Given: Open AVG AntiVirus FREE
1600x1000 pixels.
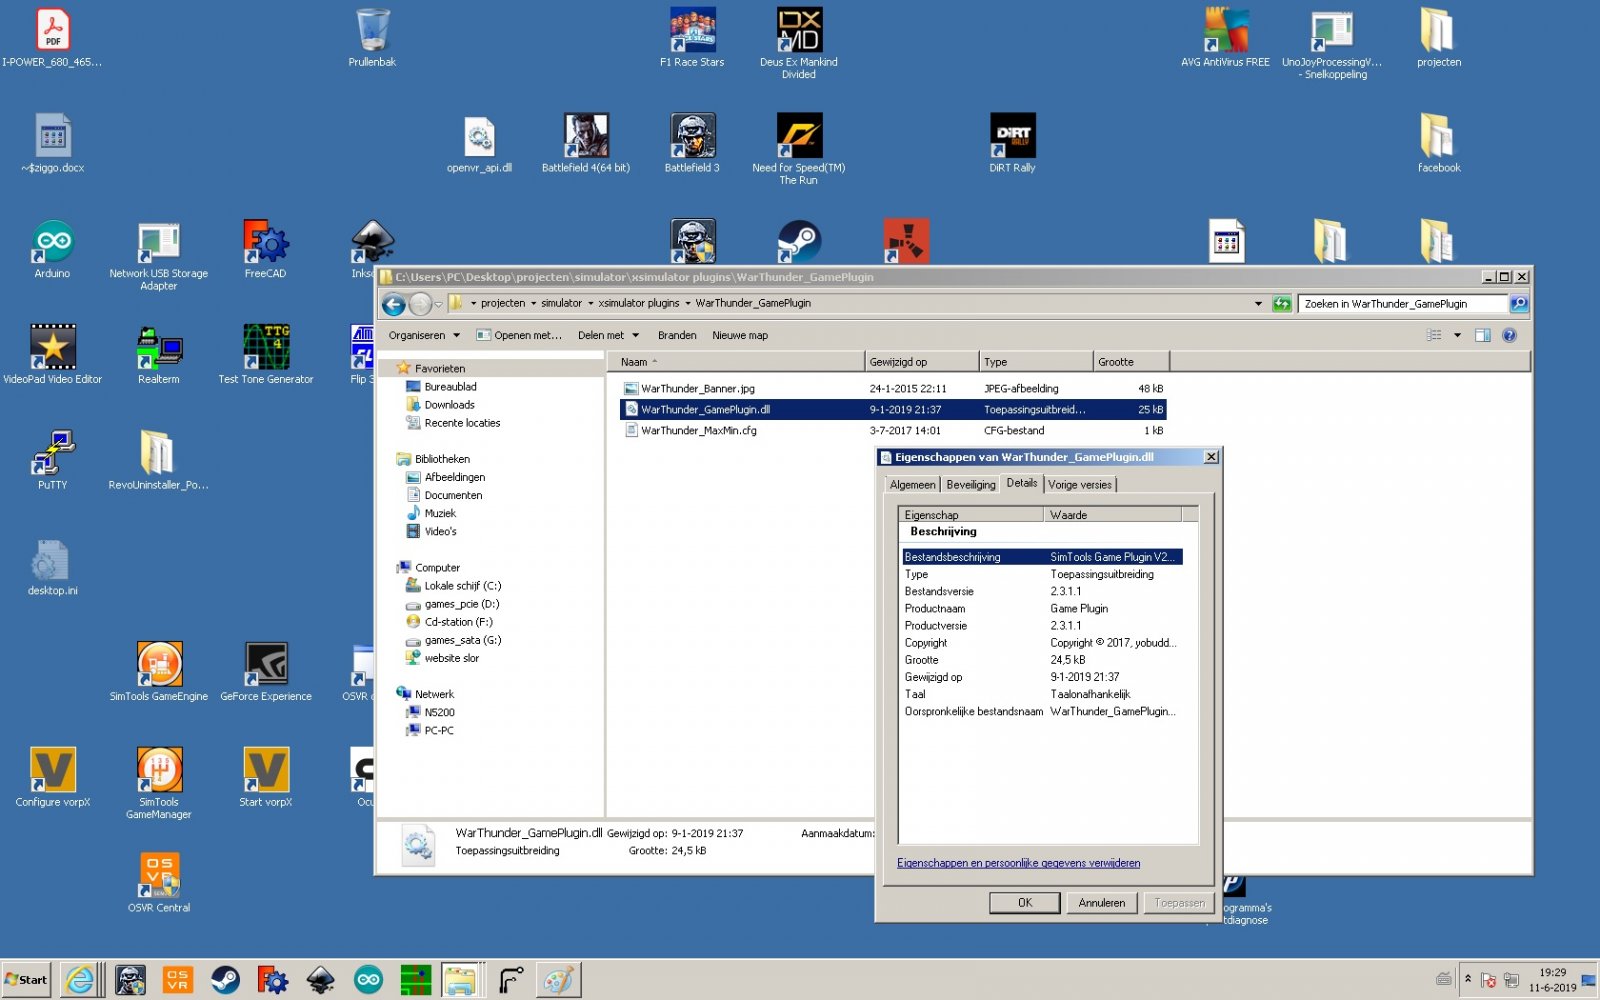Looking at the screenshot, I should [x=1225, y=38].
